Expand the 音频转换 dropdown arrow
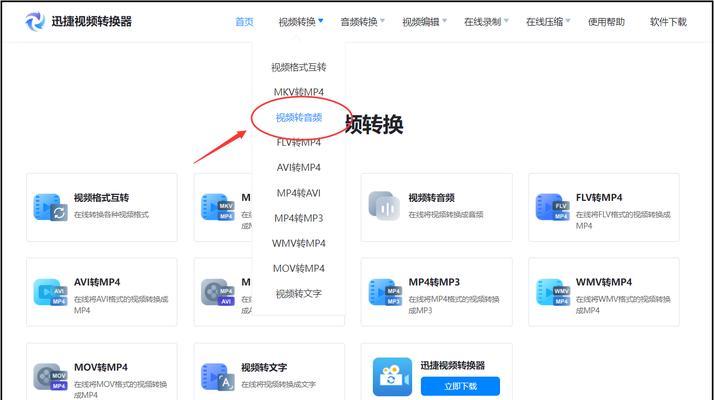 coord(382,21)
